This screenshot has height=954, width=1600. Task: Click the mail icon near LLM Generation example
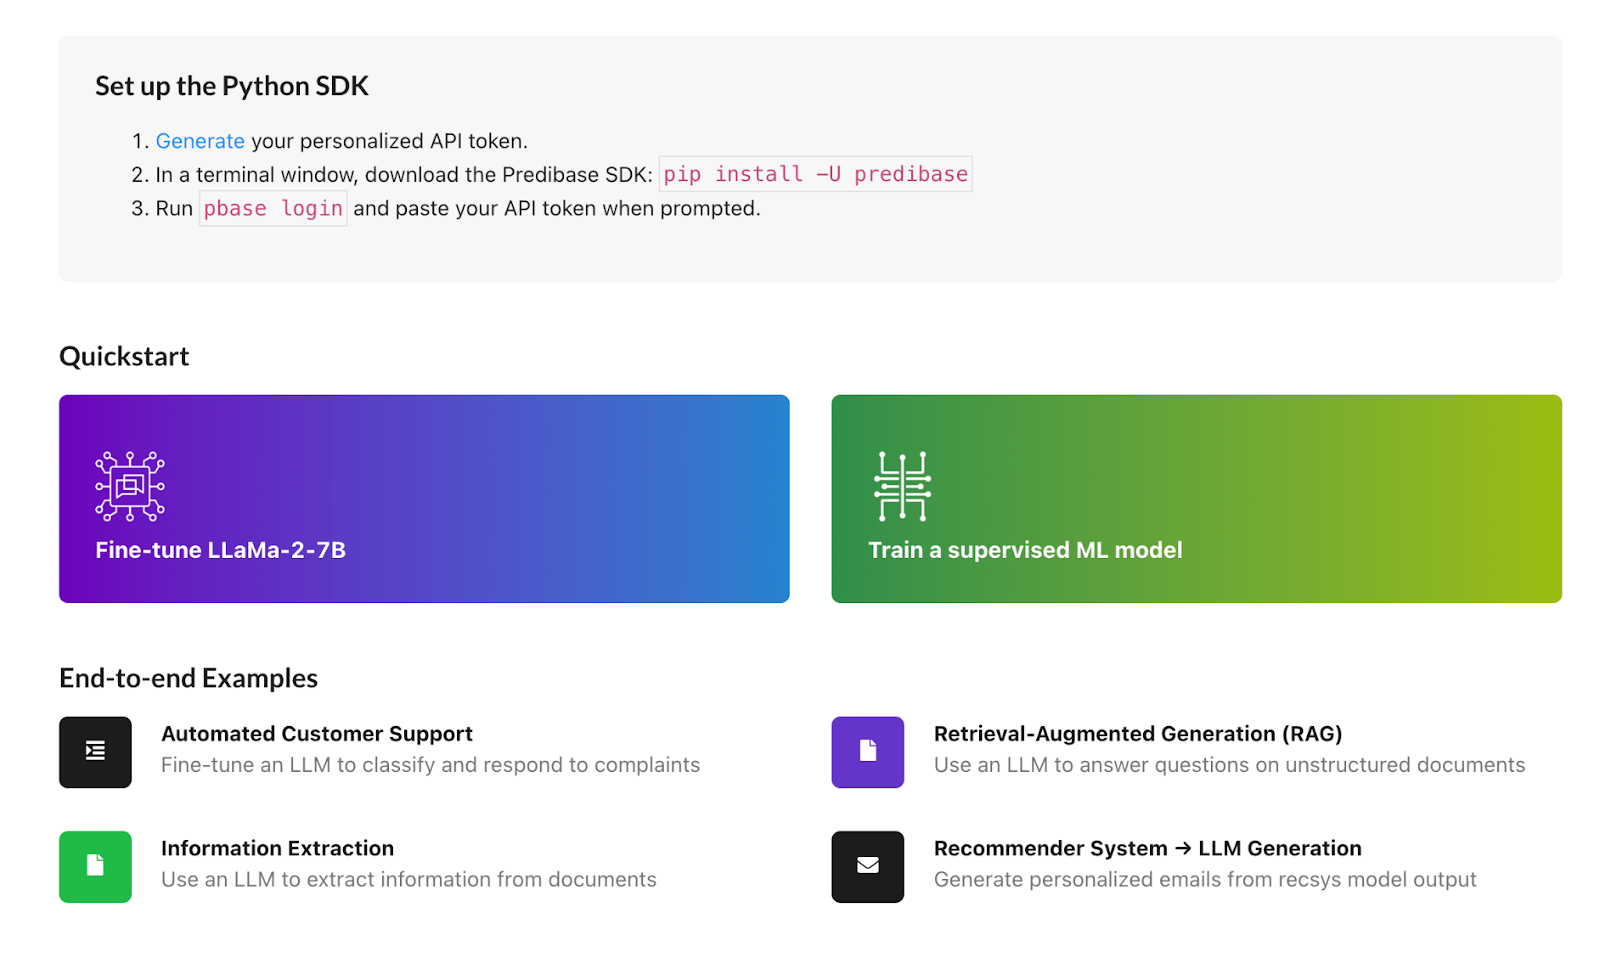coord(867,866)
